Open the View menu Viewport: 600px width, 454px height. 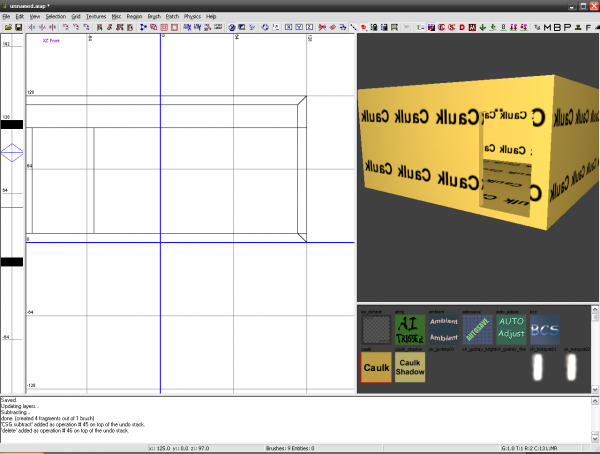[34, 16]
